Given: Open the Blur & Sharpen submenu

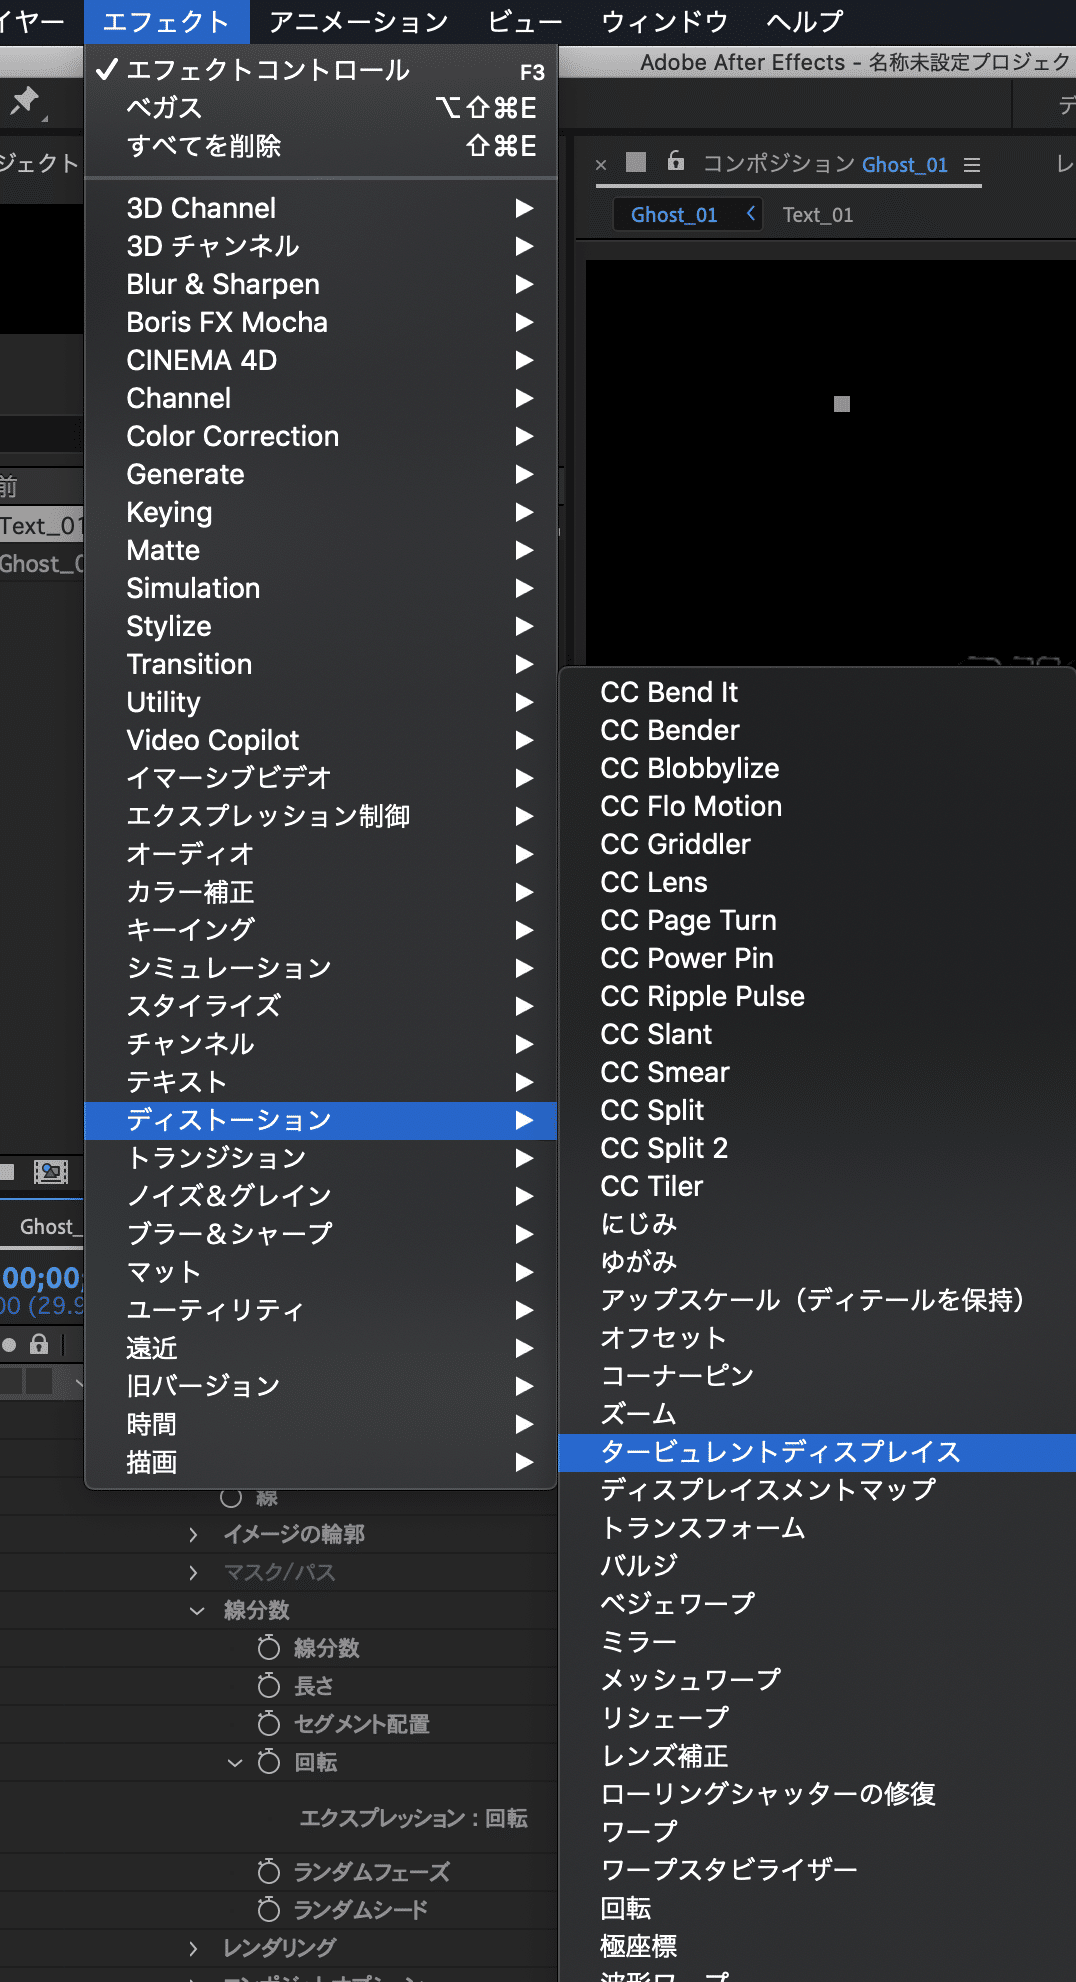Looking at the screenshot, I should point(320,284).
